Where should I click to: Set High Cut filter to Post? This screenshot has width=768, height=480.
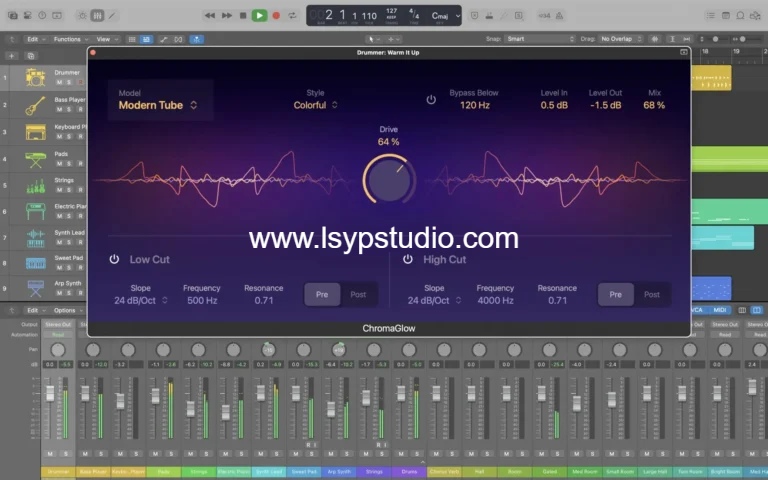(x=652, y=294)
